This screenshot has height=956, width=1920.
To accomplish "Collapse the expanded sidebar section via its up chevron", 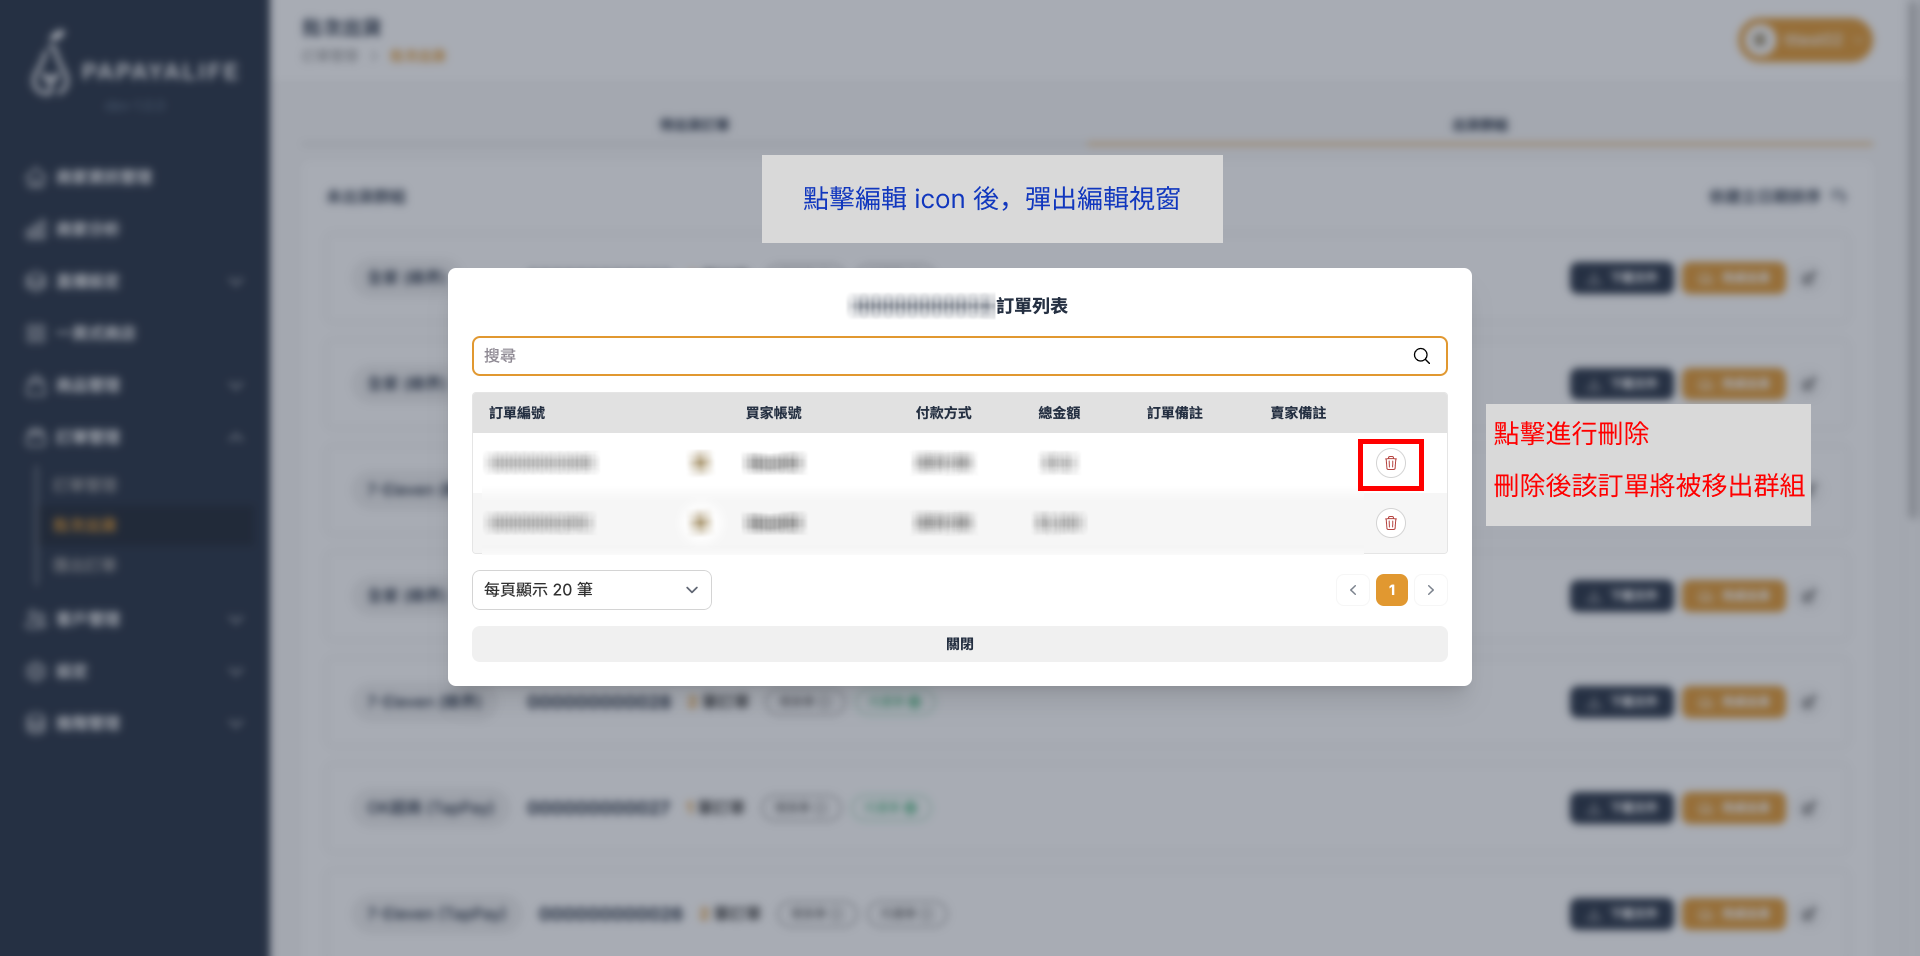I will click(236, 437).
